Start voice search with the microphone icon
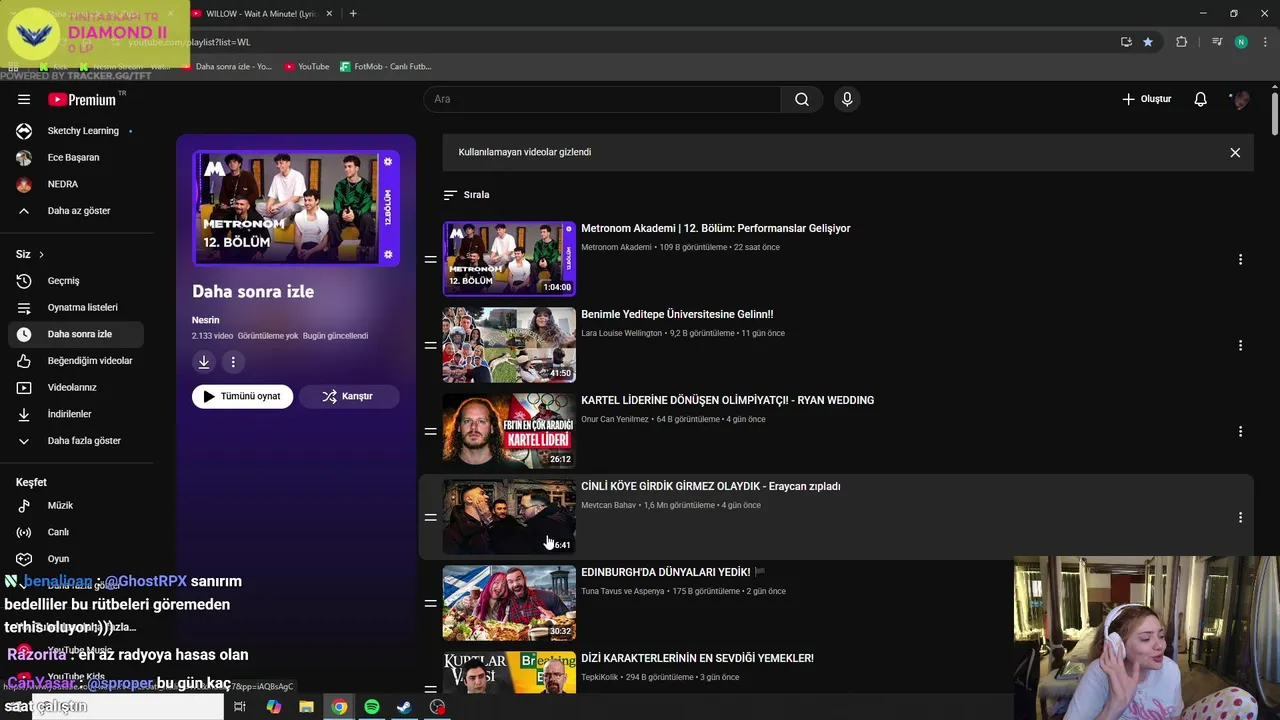 pos(847,99)
